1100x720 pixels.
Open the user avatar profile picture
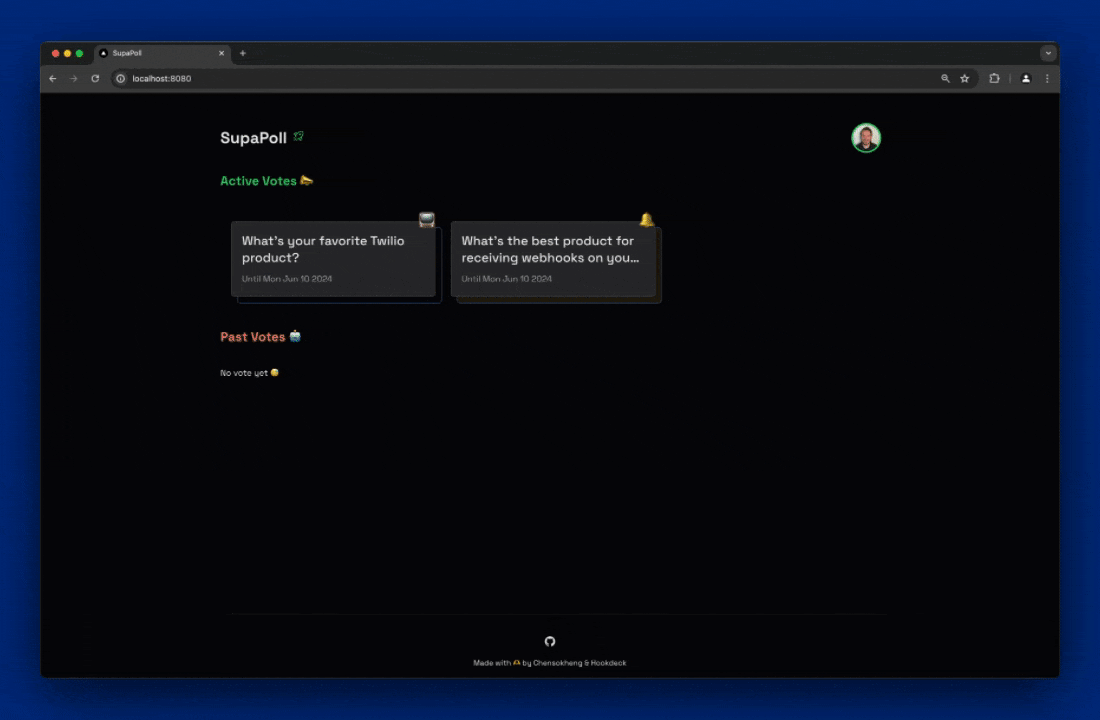point(866,138)
